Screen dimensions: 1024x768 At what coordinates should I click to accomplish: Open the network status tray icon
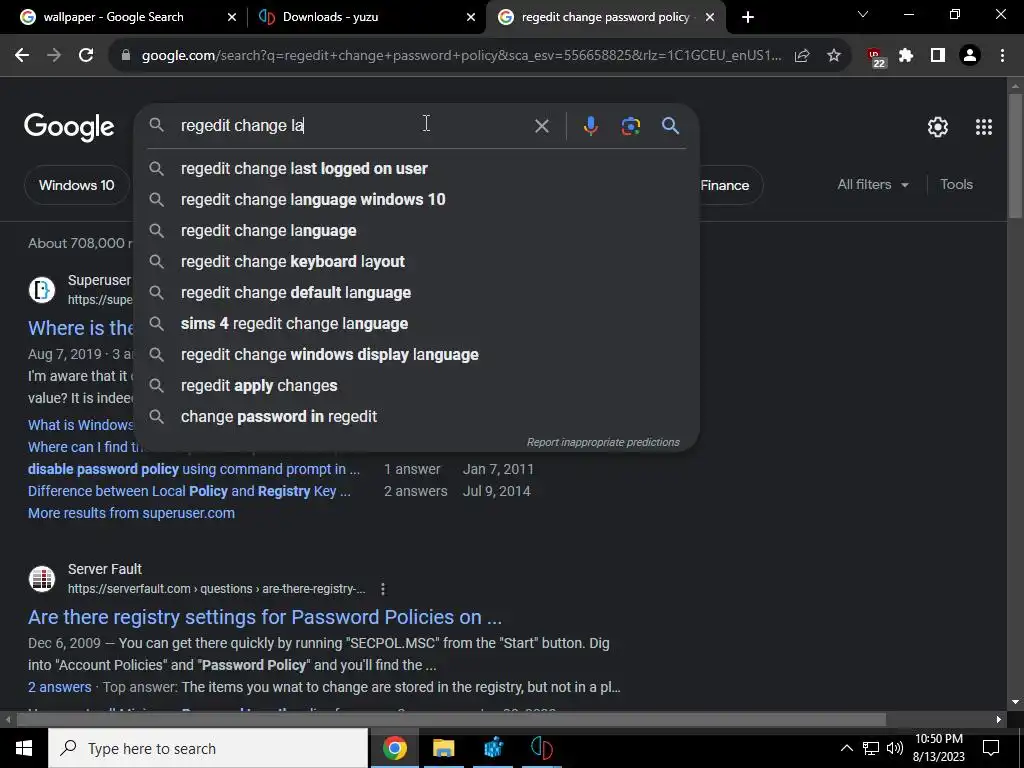[x=871, y=748]
